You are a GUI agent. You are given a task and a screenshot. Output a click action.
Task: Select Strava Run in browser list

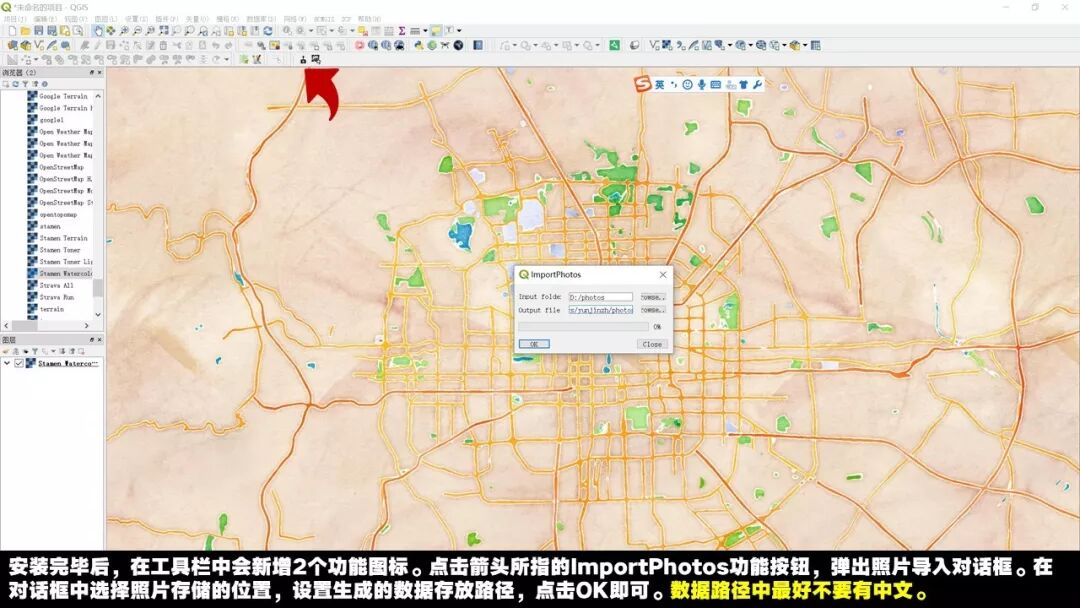(50, 297)
